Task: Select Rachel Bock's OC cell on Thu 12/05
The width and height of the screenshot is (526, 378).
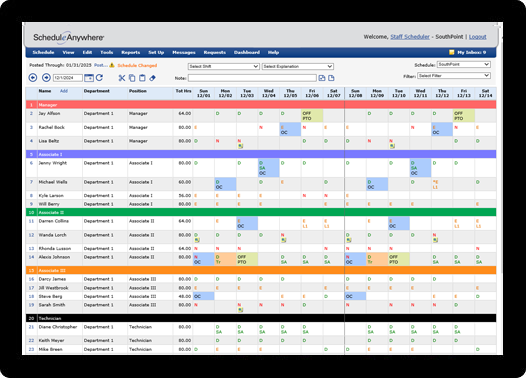Action: [x=290, y=129]
